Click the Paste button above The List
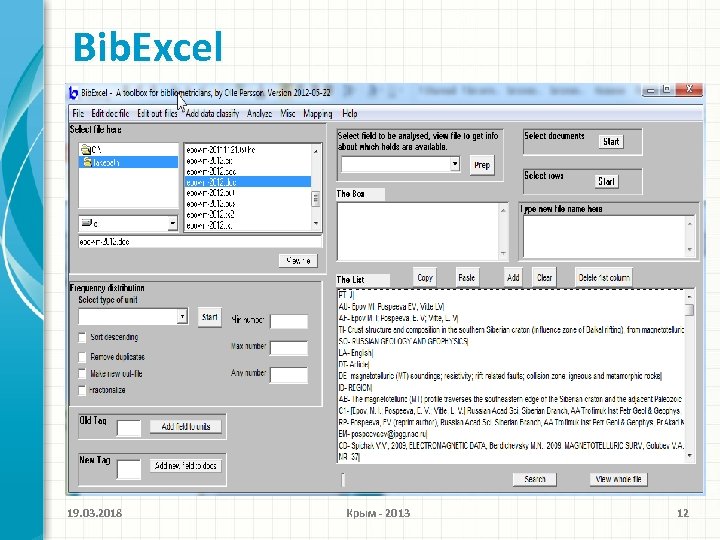The image size is (720, 540). tap(467, 277)
